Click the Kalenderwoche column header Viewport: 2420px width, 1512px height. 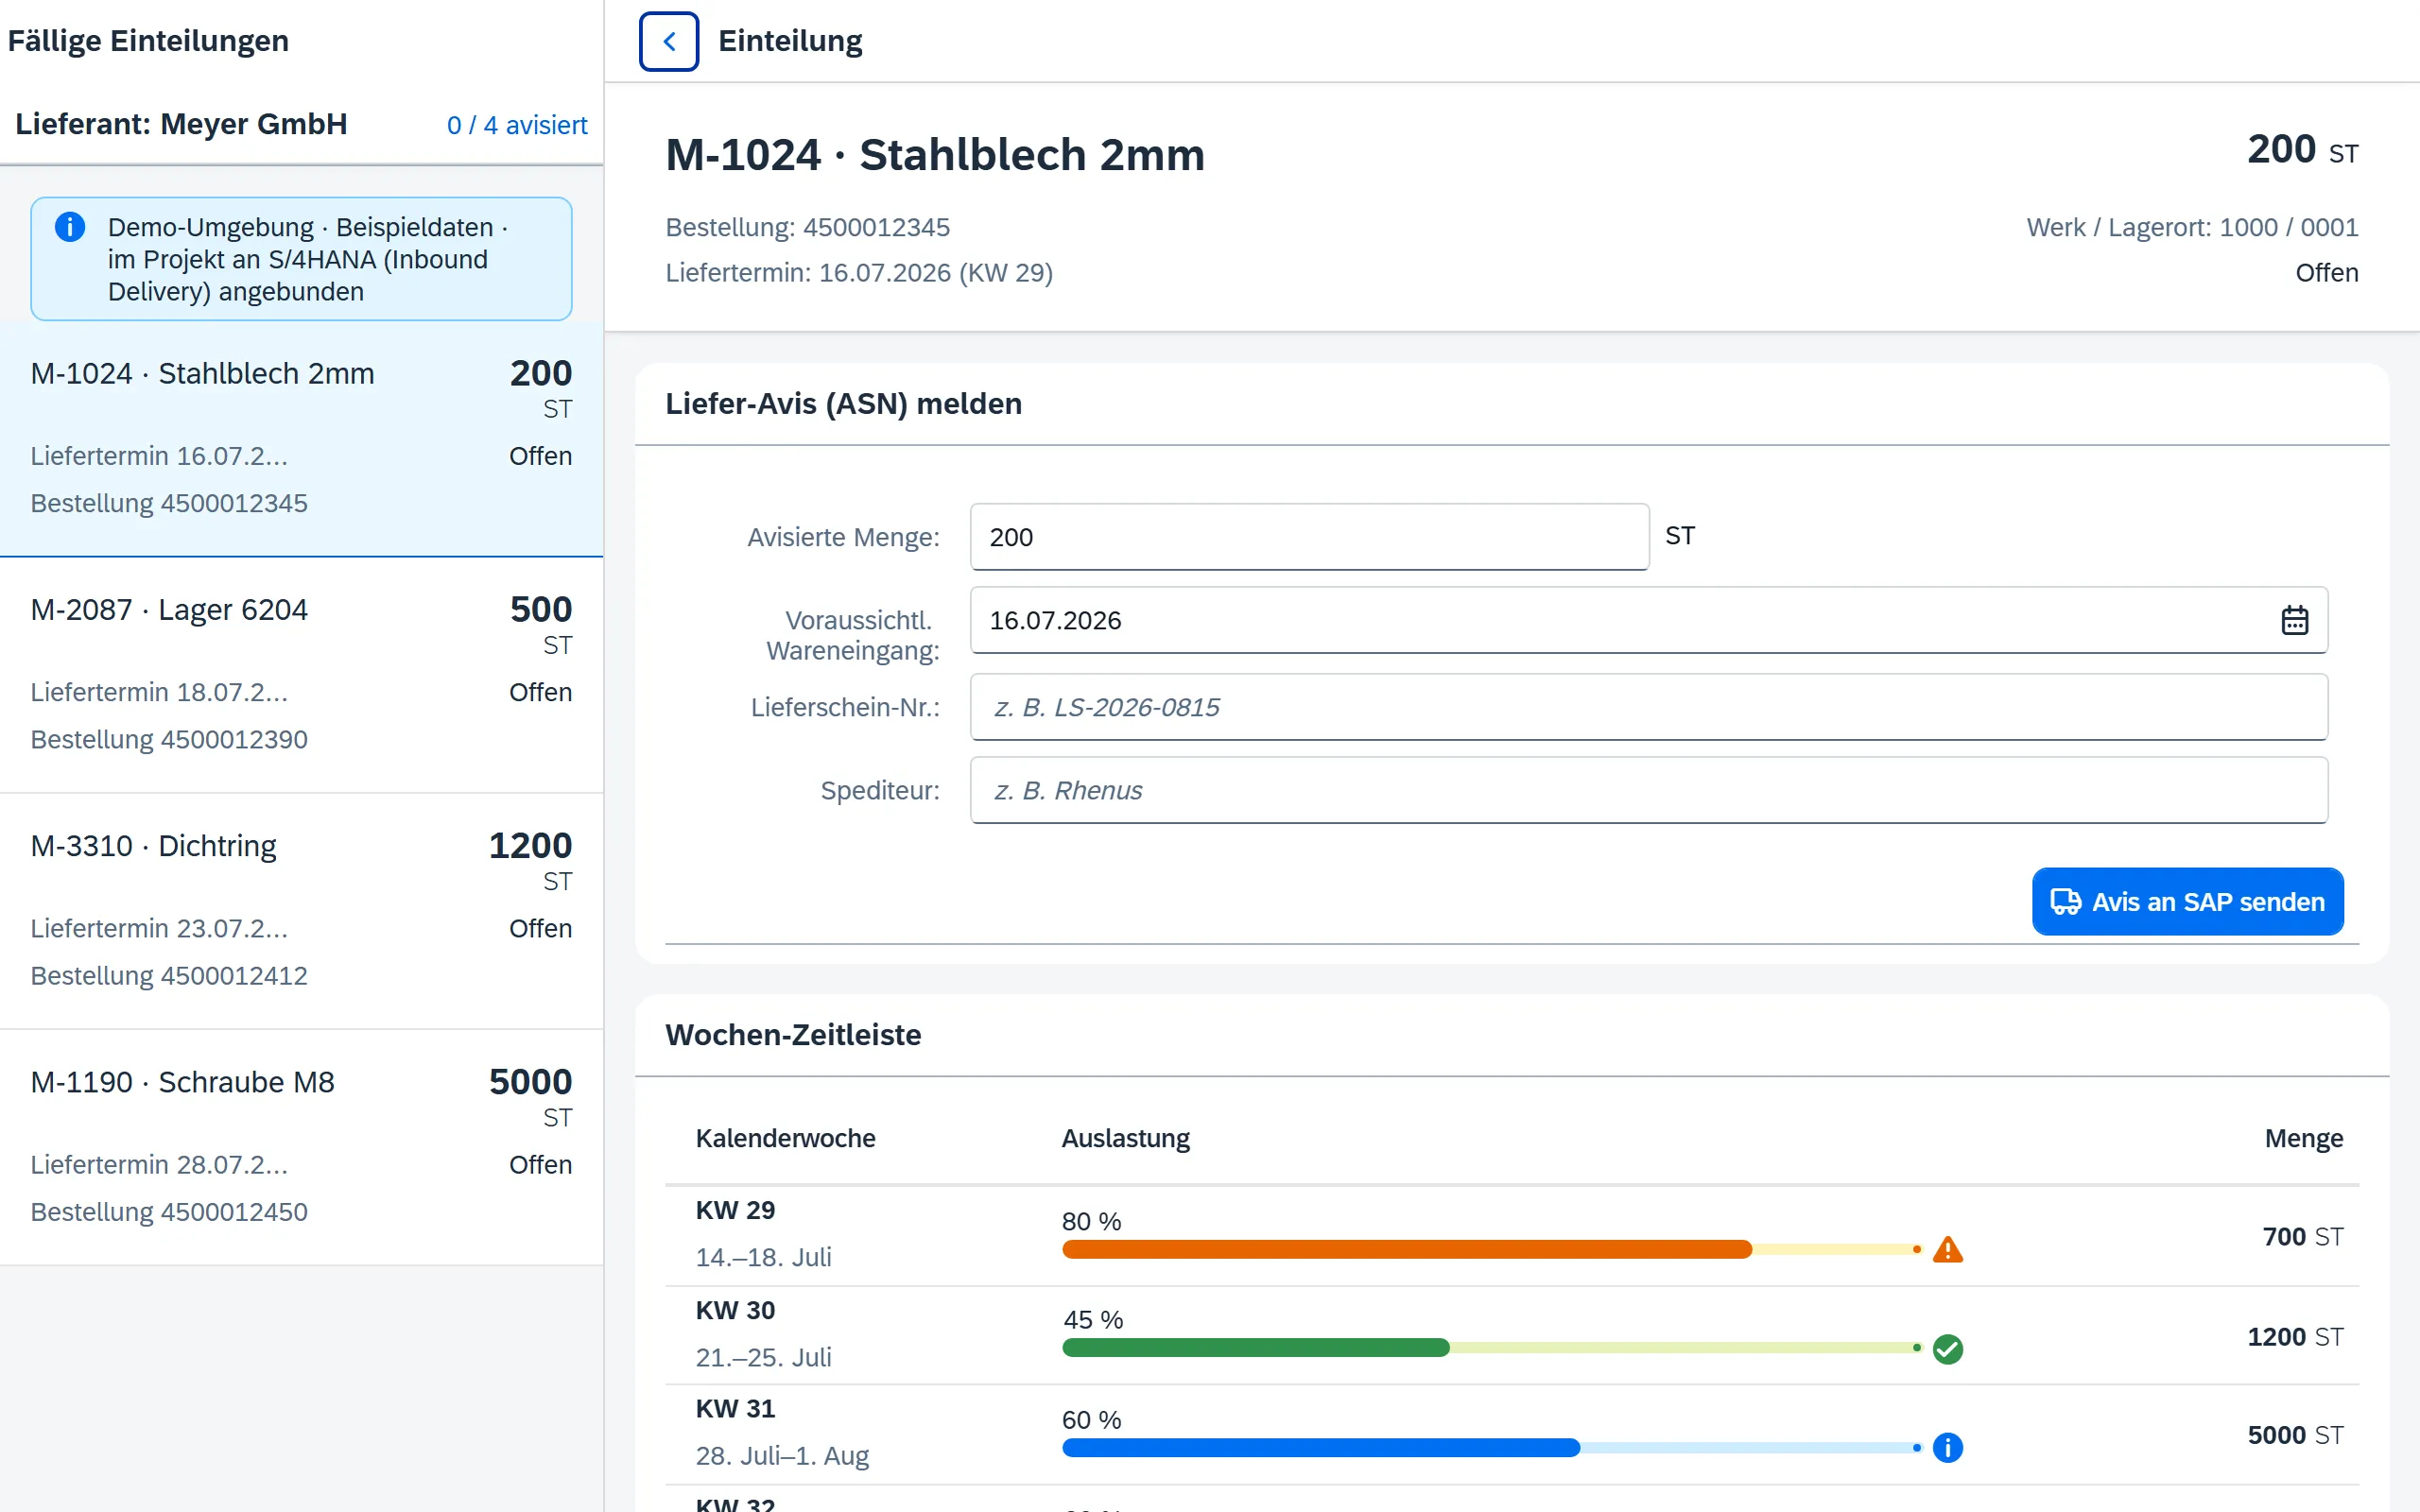point(785,1138)
